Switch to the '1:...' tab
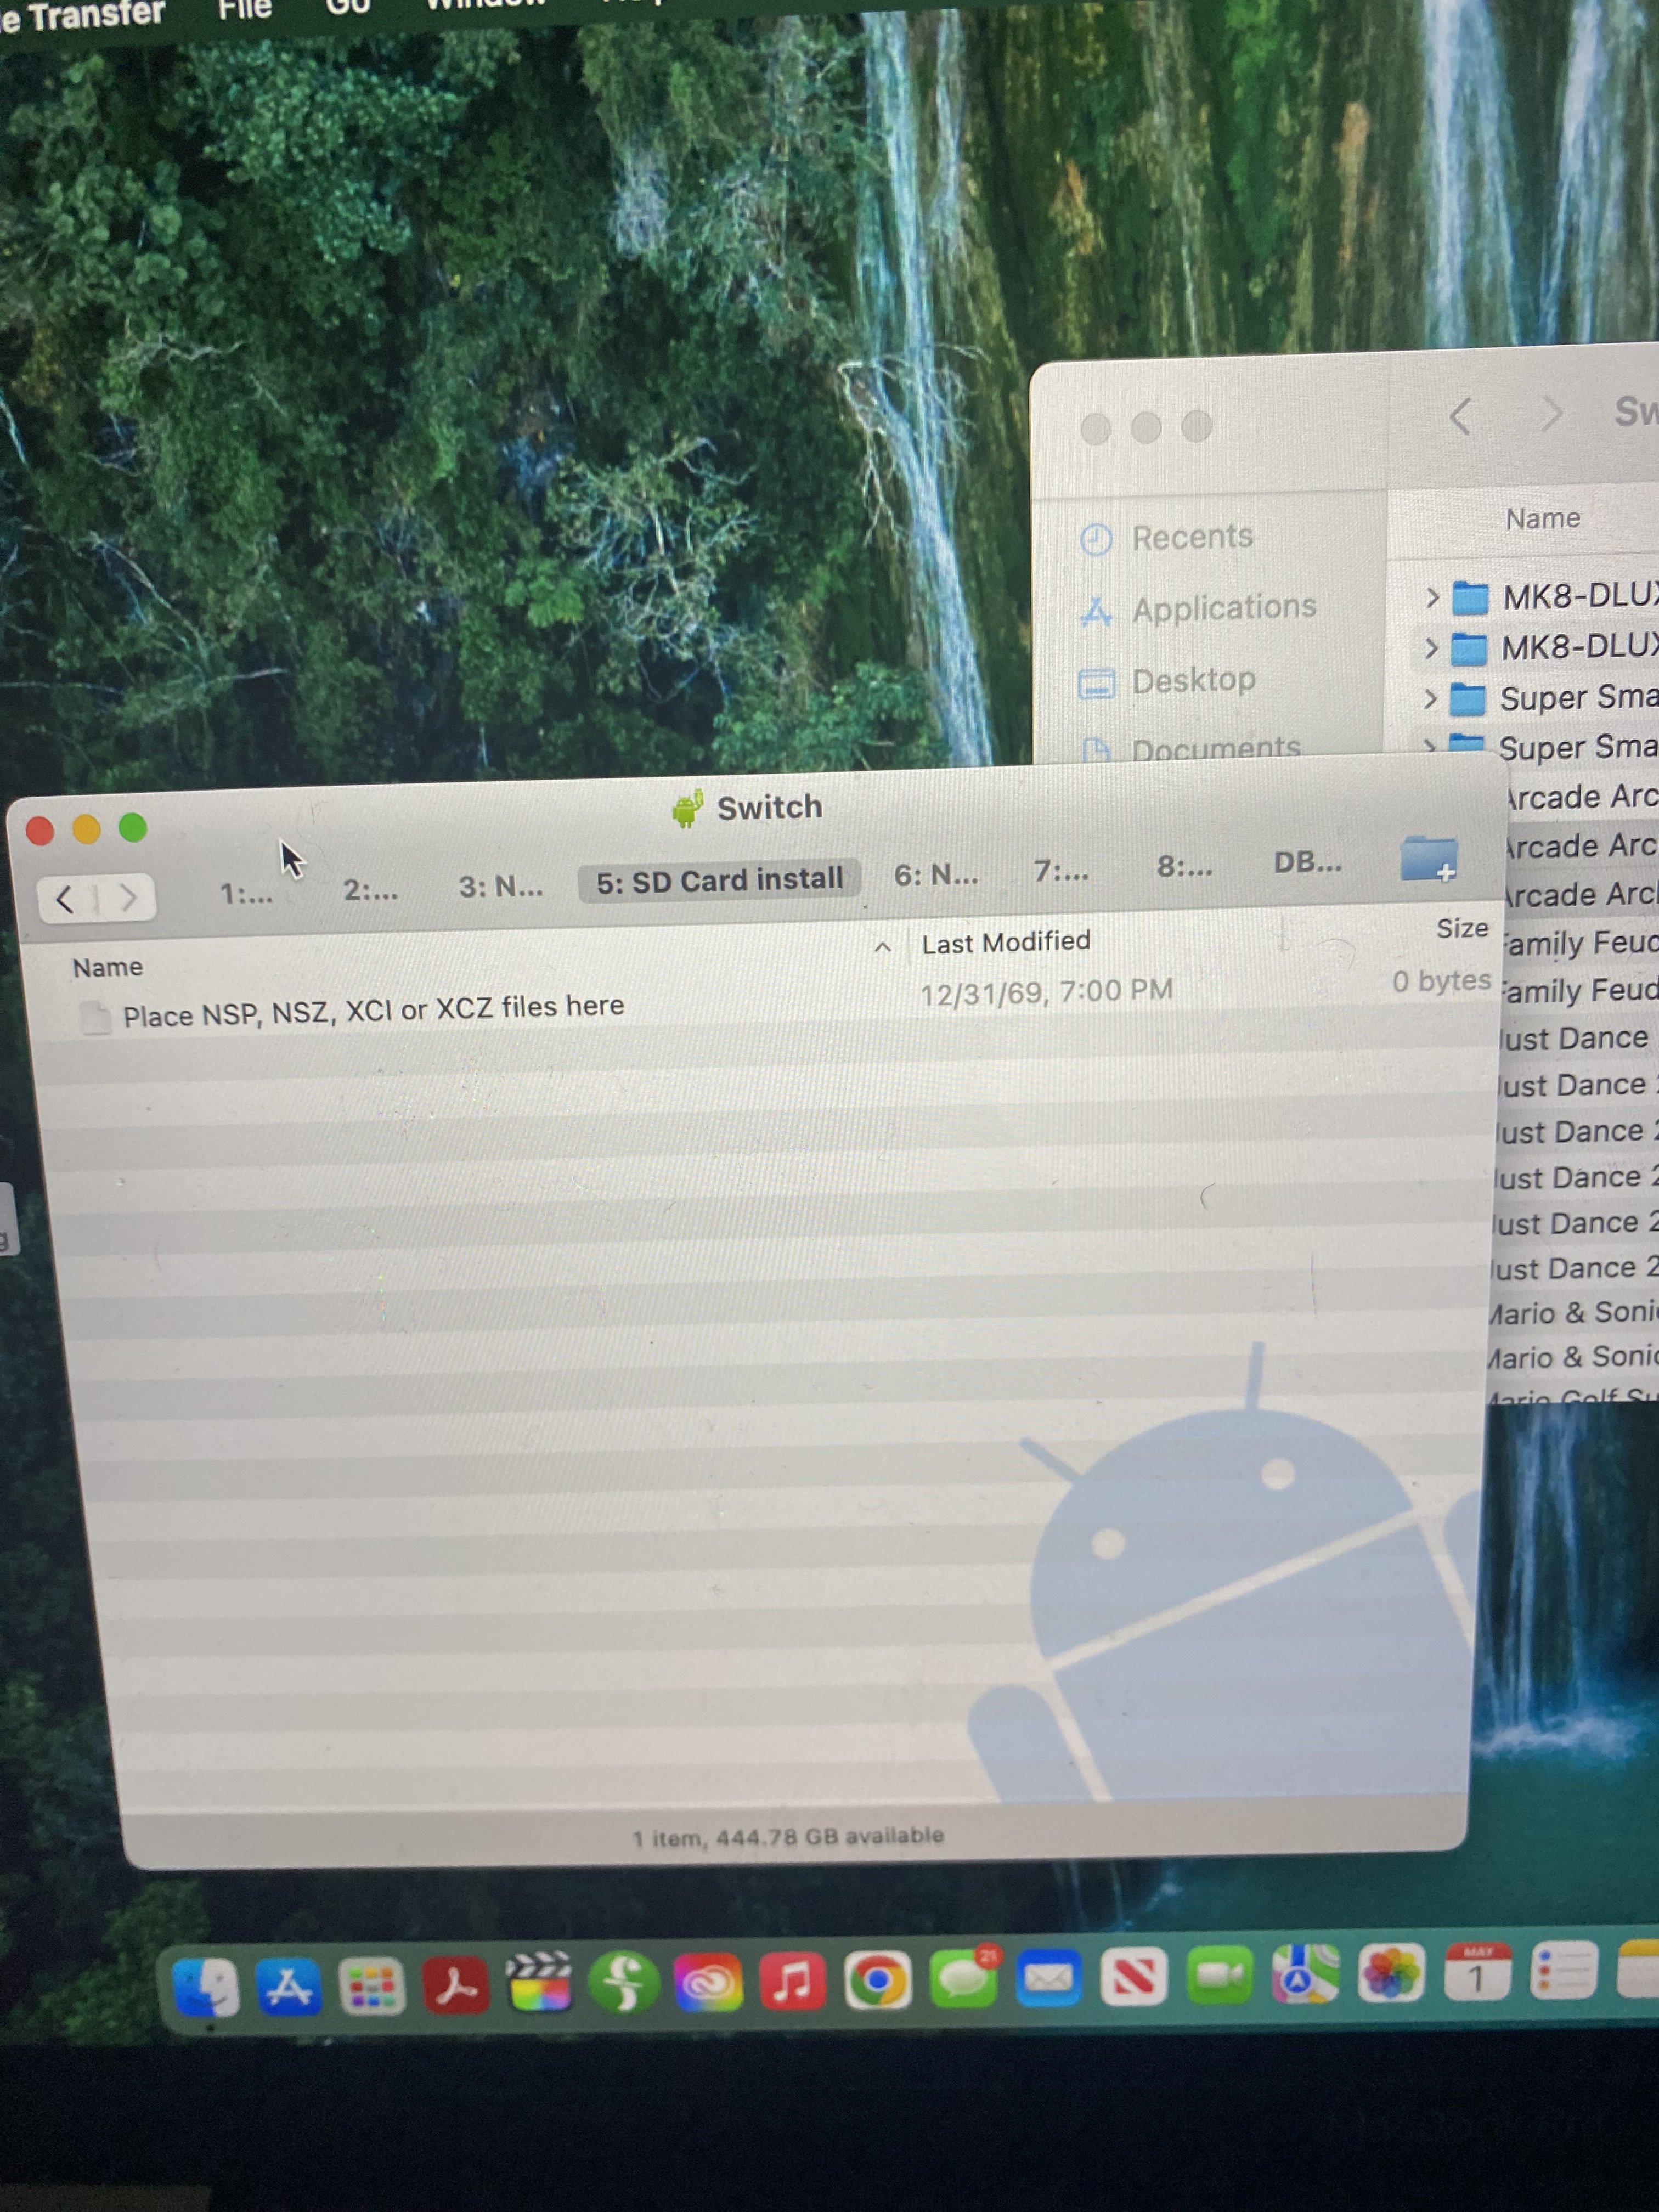The height and width of the screenshot is (2212, 1659). [x=246, y=893]
